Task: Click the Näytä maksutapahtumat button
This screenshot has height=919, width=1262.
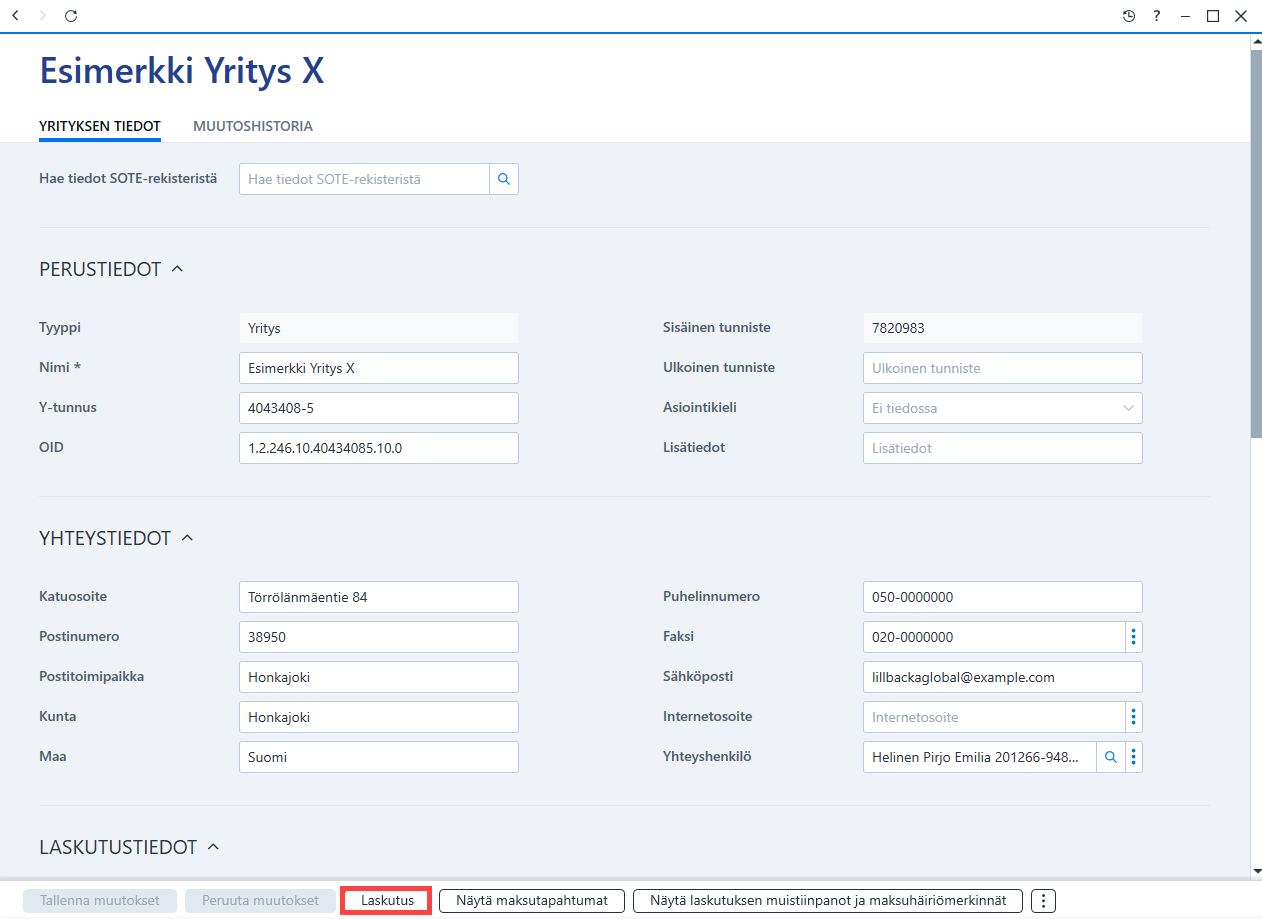Action: [532, 901]
